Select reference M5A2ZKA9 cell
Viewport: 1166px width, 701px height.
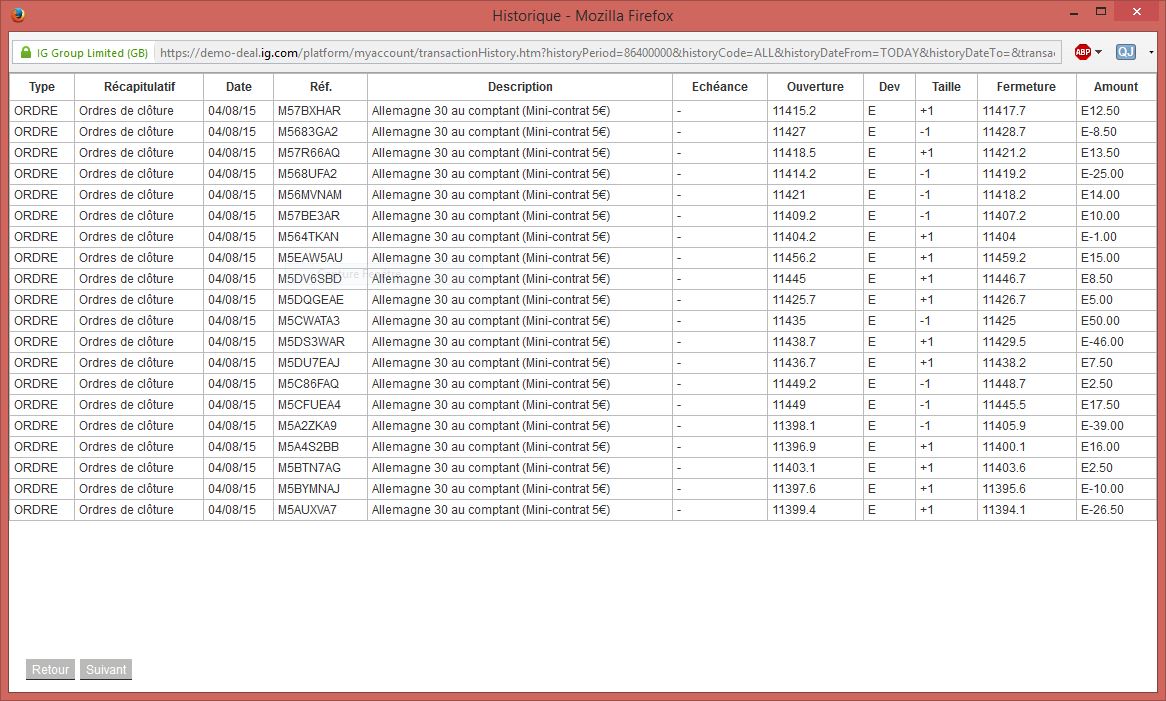[321, 426]
